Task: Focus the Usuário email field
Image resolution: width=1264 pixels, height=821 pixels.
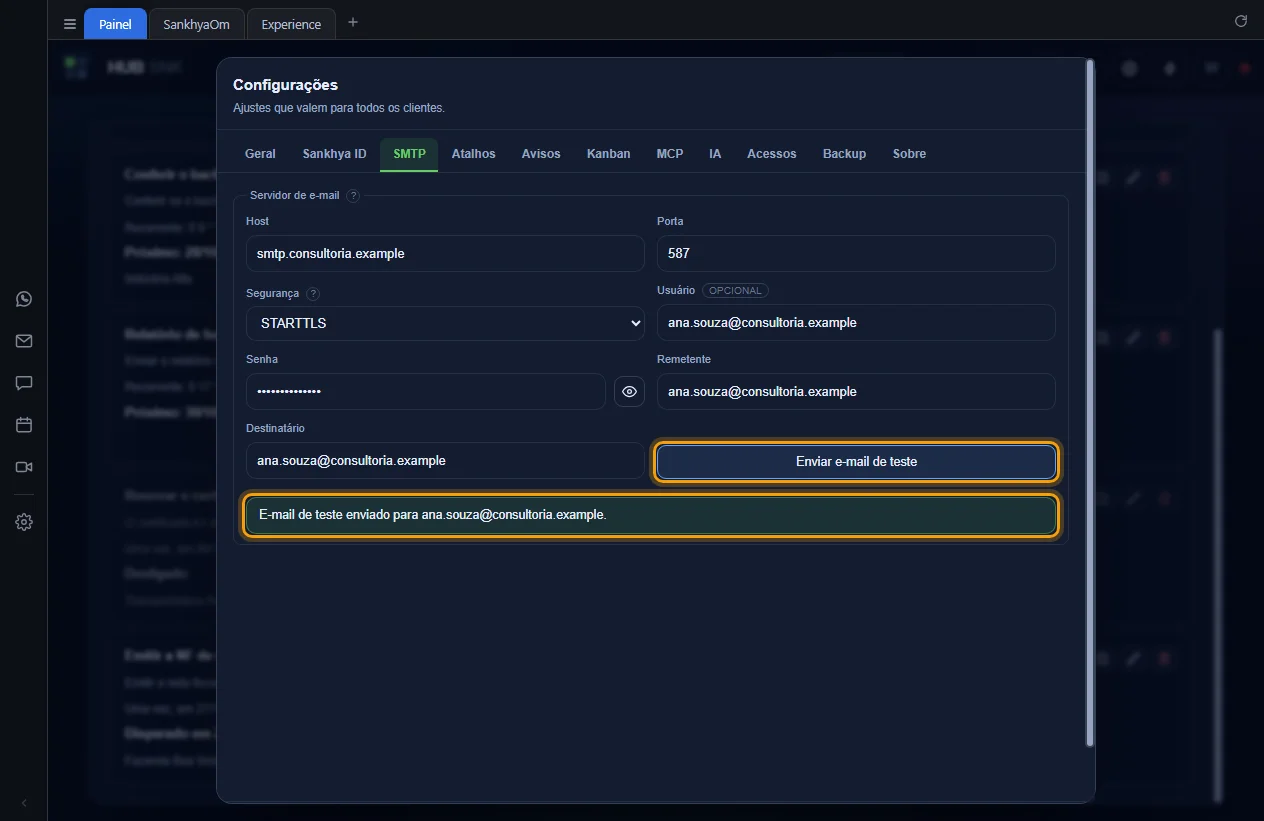Action: (x=856, y=323)
